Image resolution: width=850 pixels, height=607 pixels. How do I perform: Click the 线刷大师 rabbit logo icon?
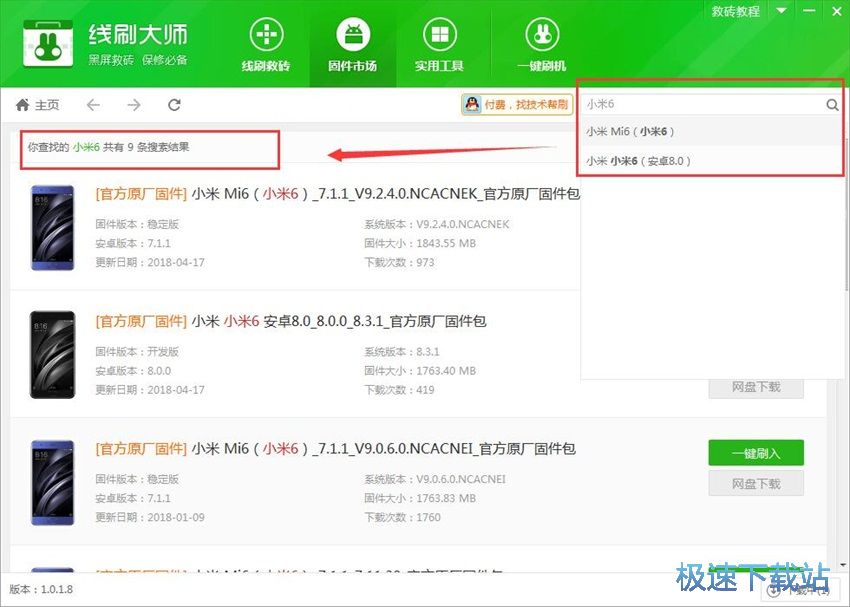[48, 43]
